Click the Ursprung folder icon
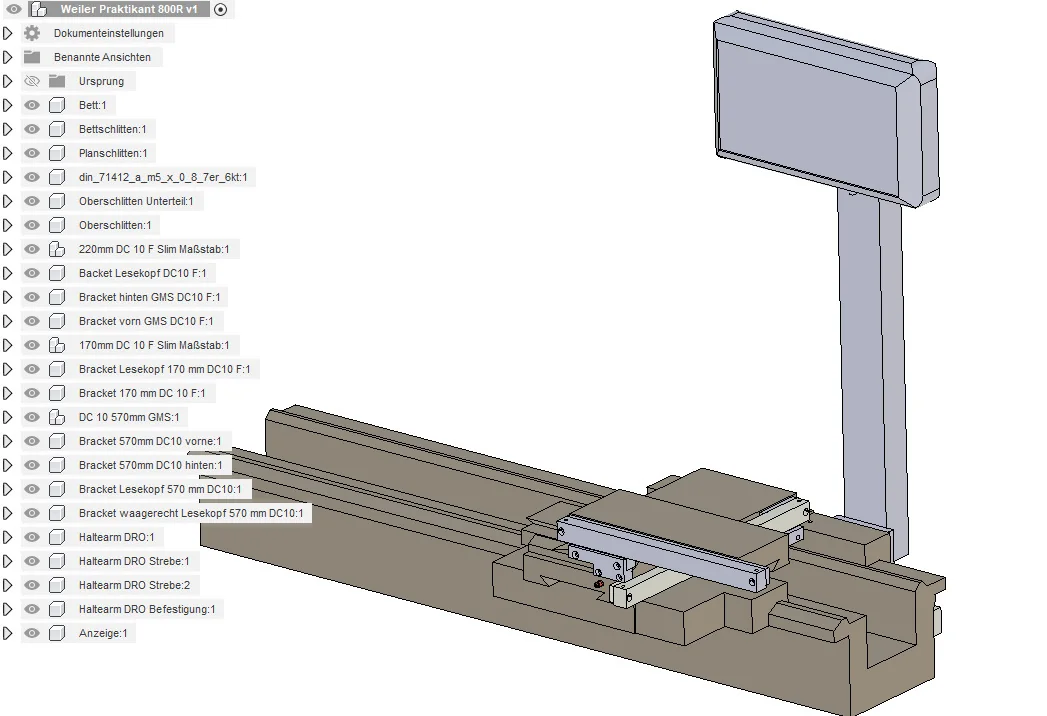This screenshot has height=716, width=1047. coord(57,81)
